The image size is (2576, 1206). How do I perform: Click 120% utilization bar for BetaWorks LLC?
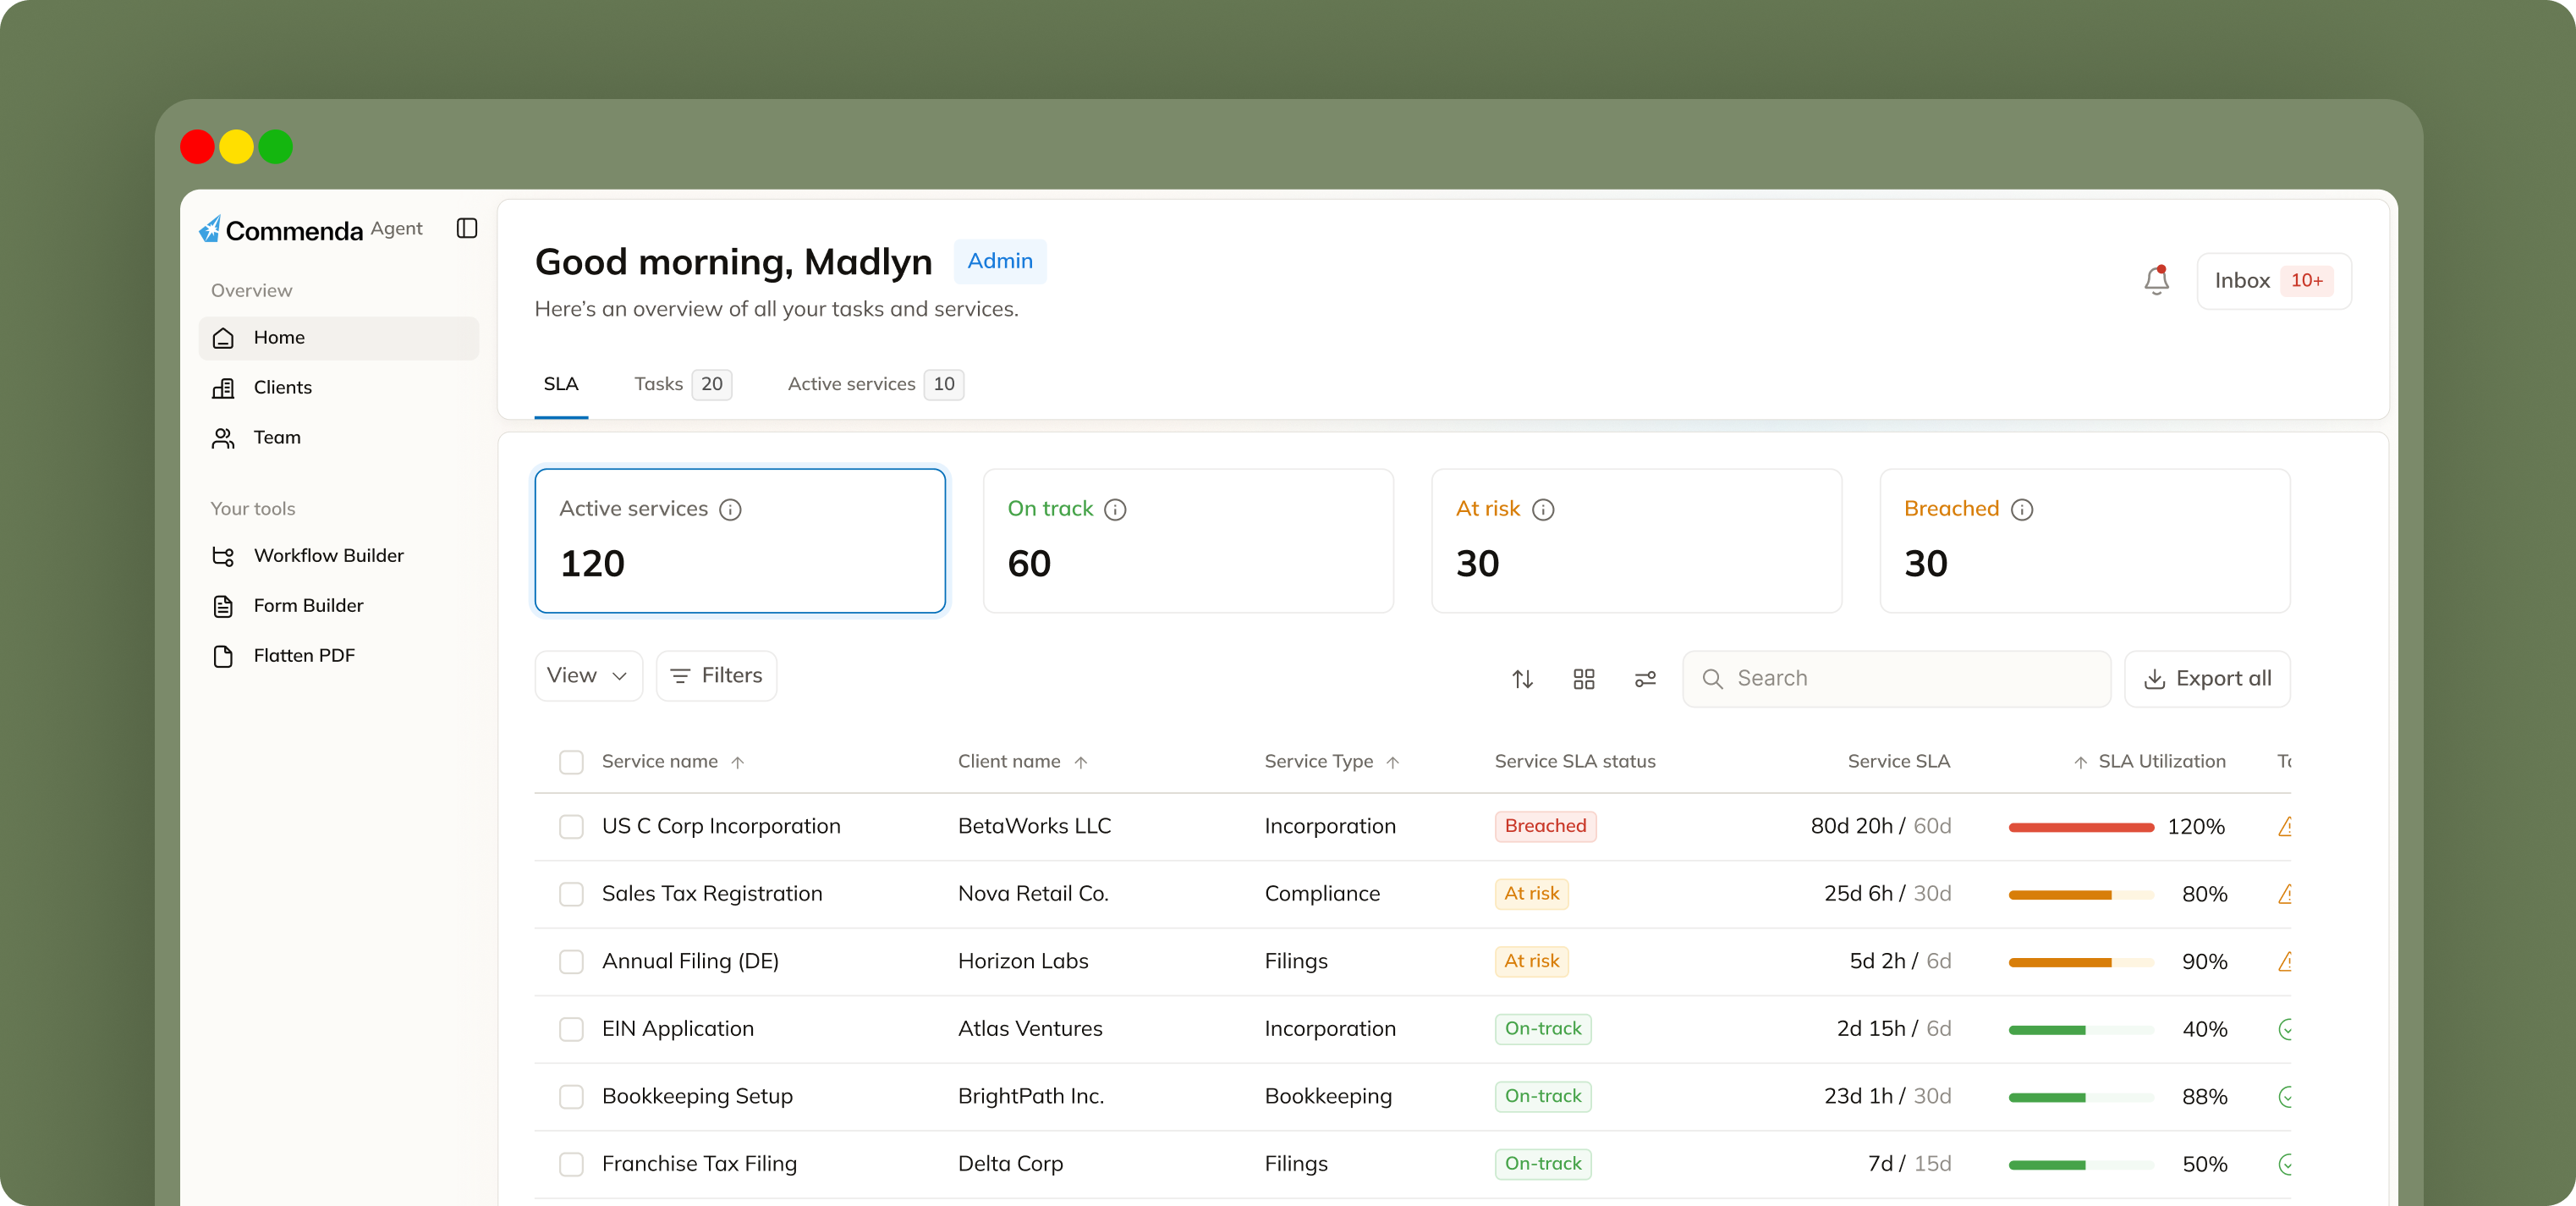point(2081,827)
